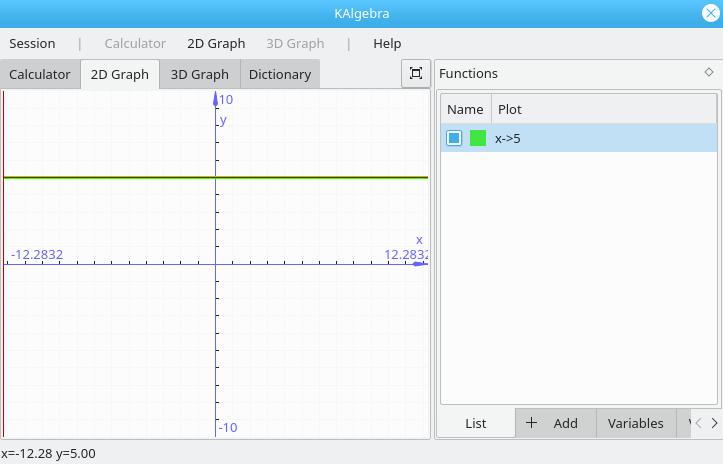The width and height of the screenshot is (723, 464).
Task: Open the Variables tab
Action: [635, 423]
